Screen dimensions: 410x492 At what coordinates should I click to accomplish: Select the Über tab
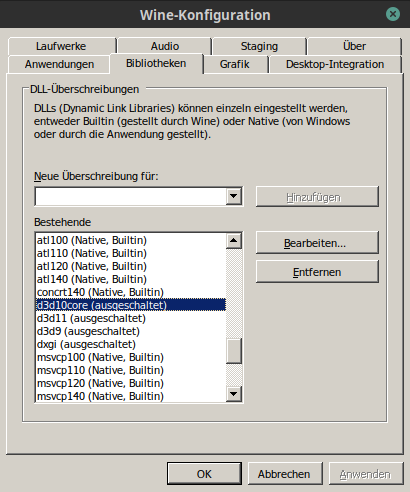[354, 46]
